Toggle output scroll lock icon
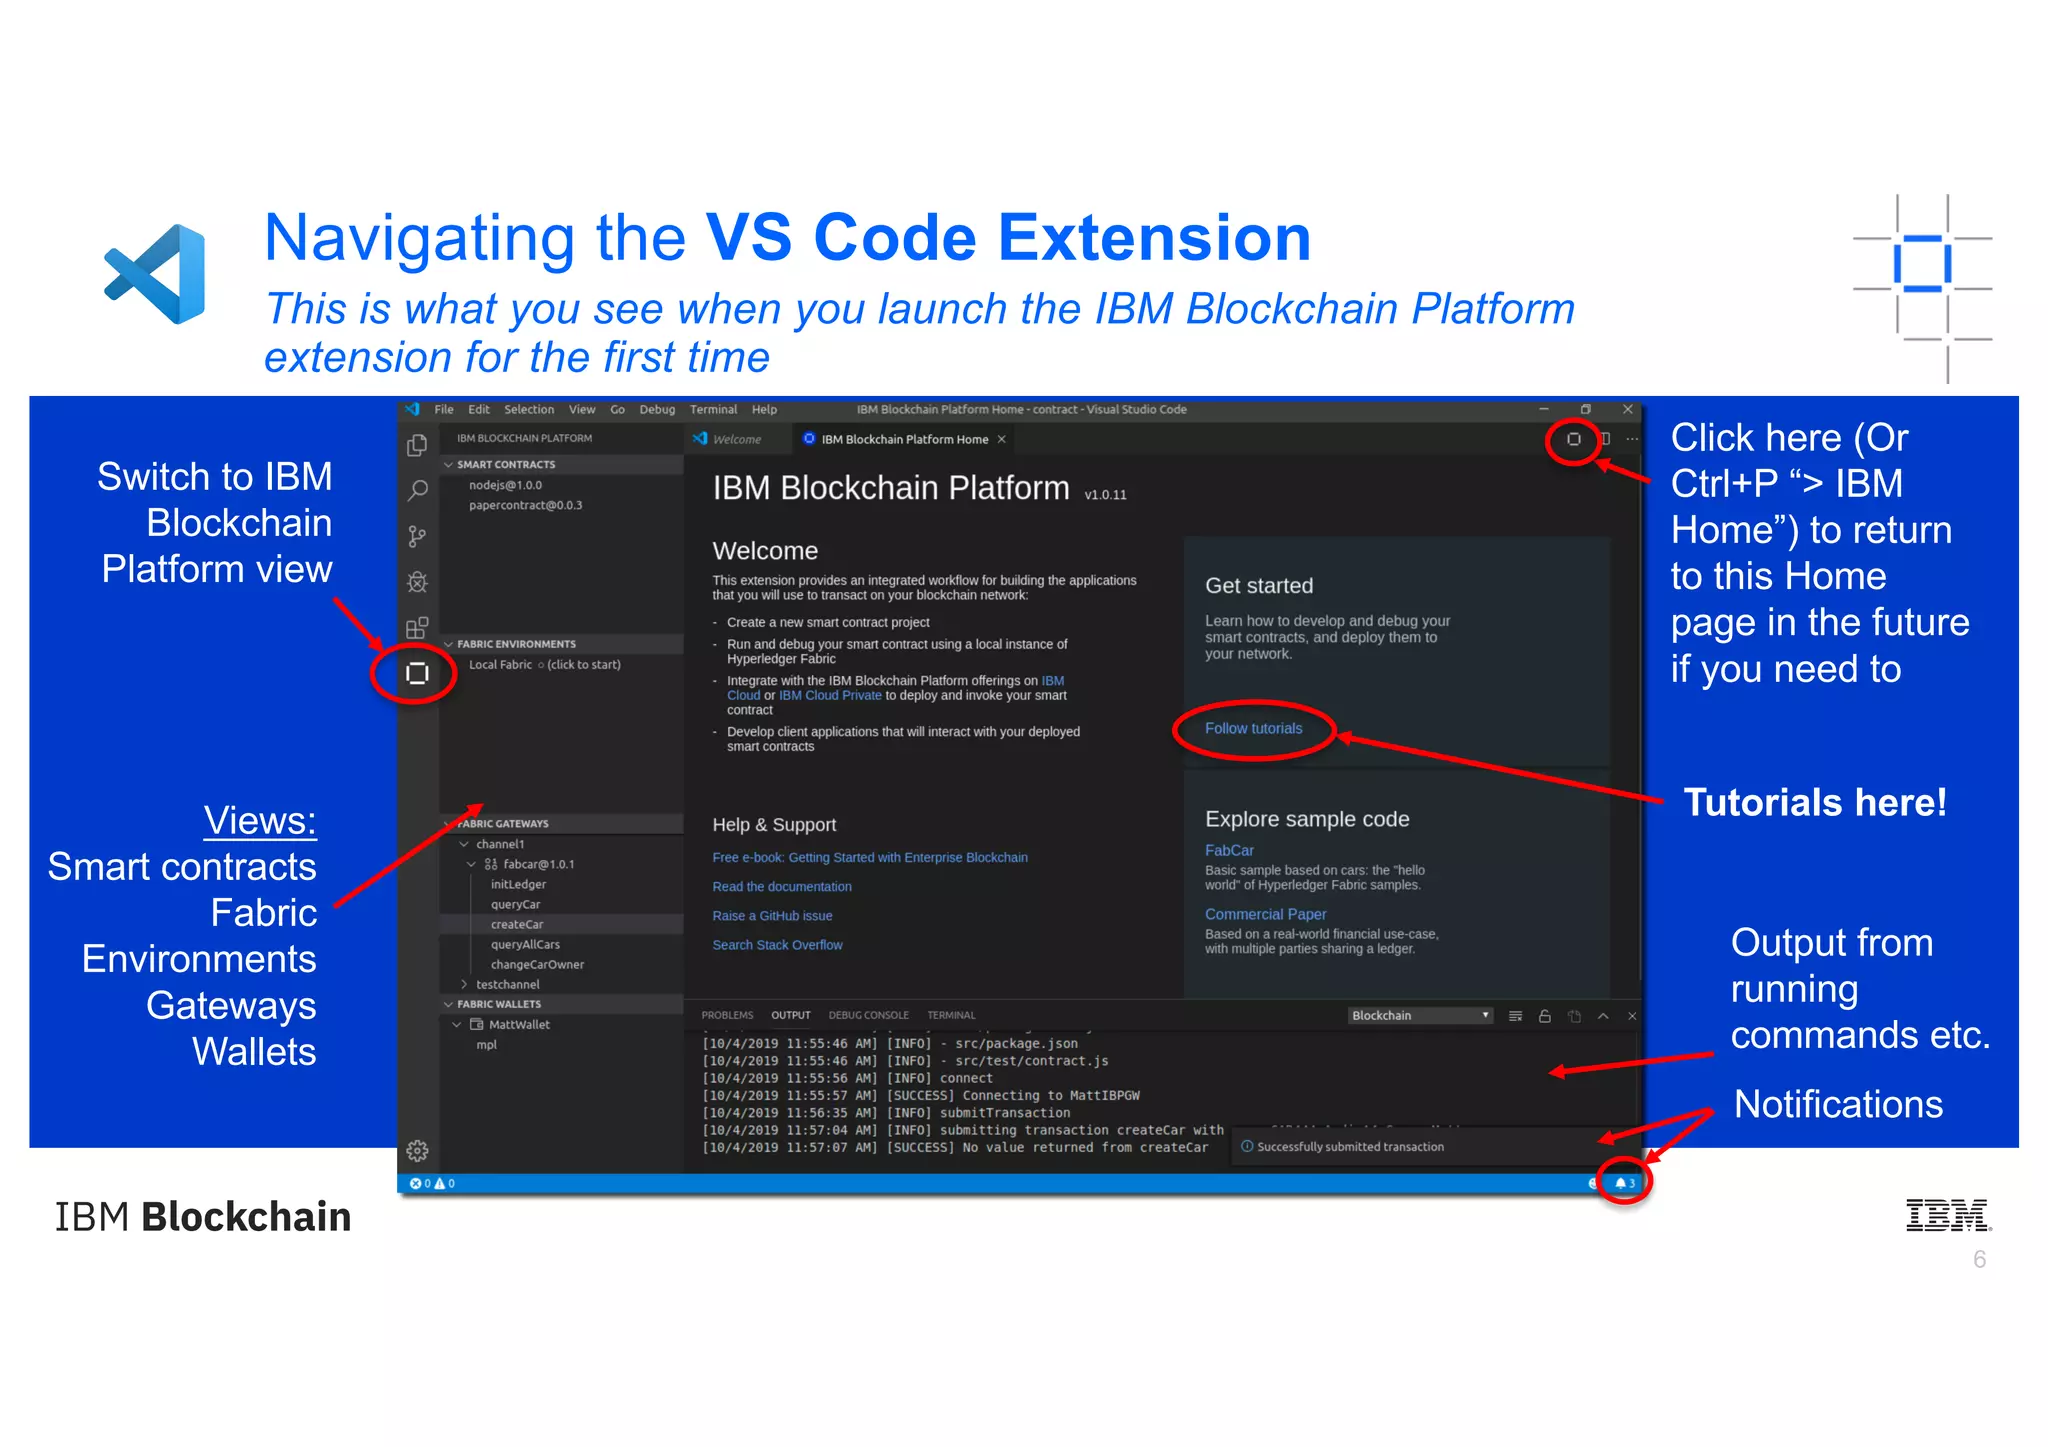 [1545, 1016]
